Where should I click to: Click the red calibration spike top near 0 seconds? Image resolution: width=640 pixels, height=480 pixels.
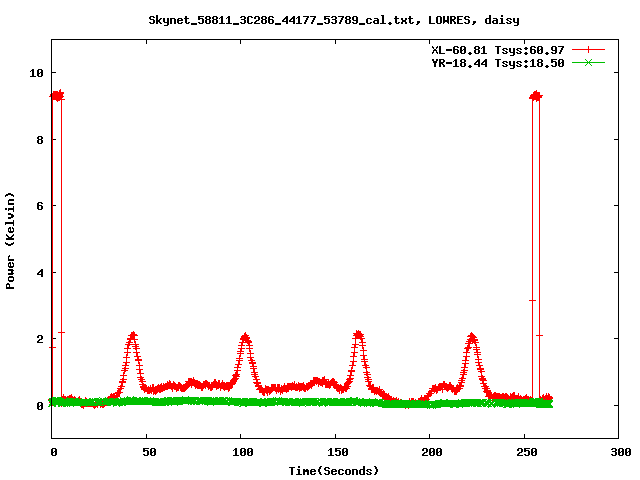tap(57, 96)
